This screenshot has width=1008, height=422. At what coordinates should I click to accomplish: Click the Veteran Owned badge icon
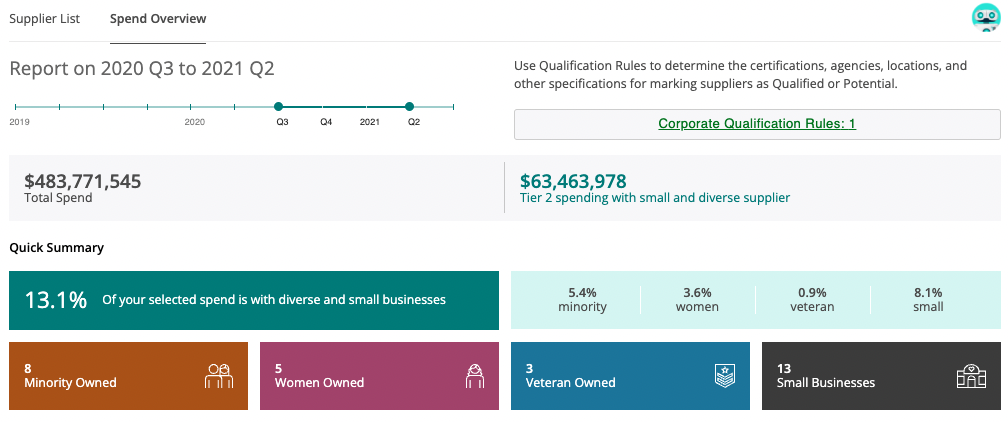[x=723, y=375]
